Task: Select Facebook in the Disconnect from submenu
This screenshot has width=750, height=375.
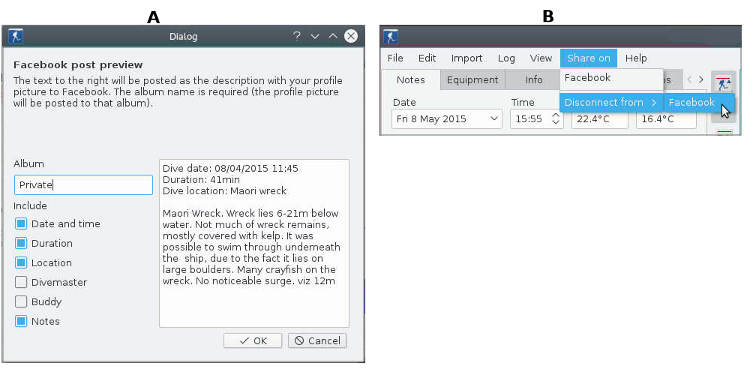Action: coord(699,102)
